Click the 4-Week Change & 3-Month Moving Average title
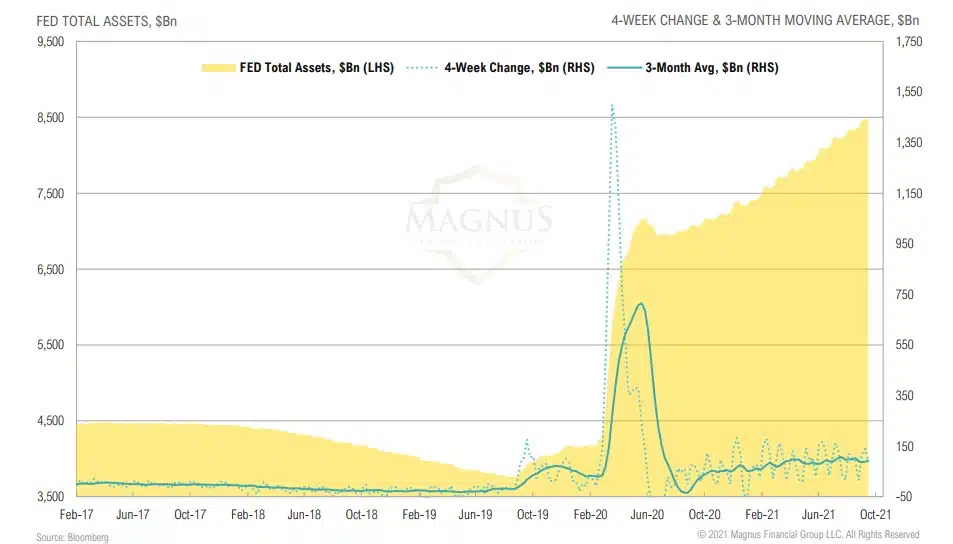The height and width of the screenshot is (544, 953). (779, 19)
